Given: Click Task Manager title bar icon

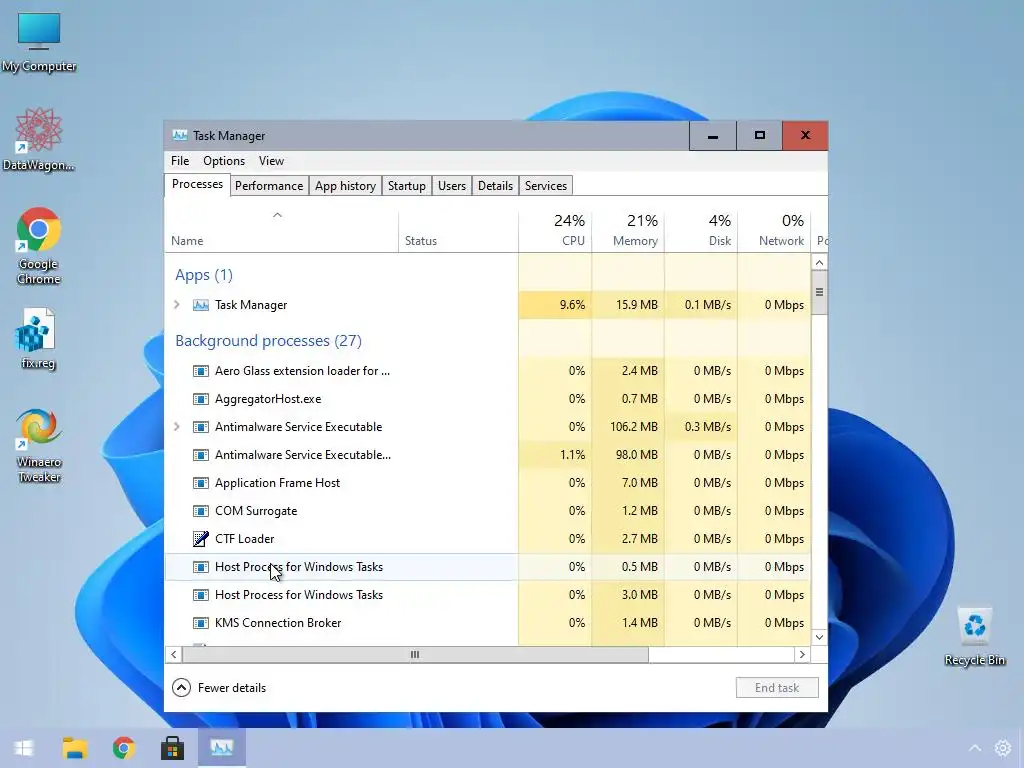Looking at the screenshot, I should coord(180,135).
